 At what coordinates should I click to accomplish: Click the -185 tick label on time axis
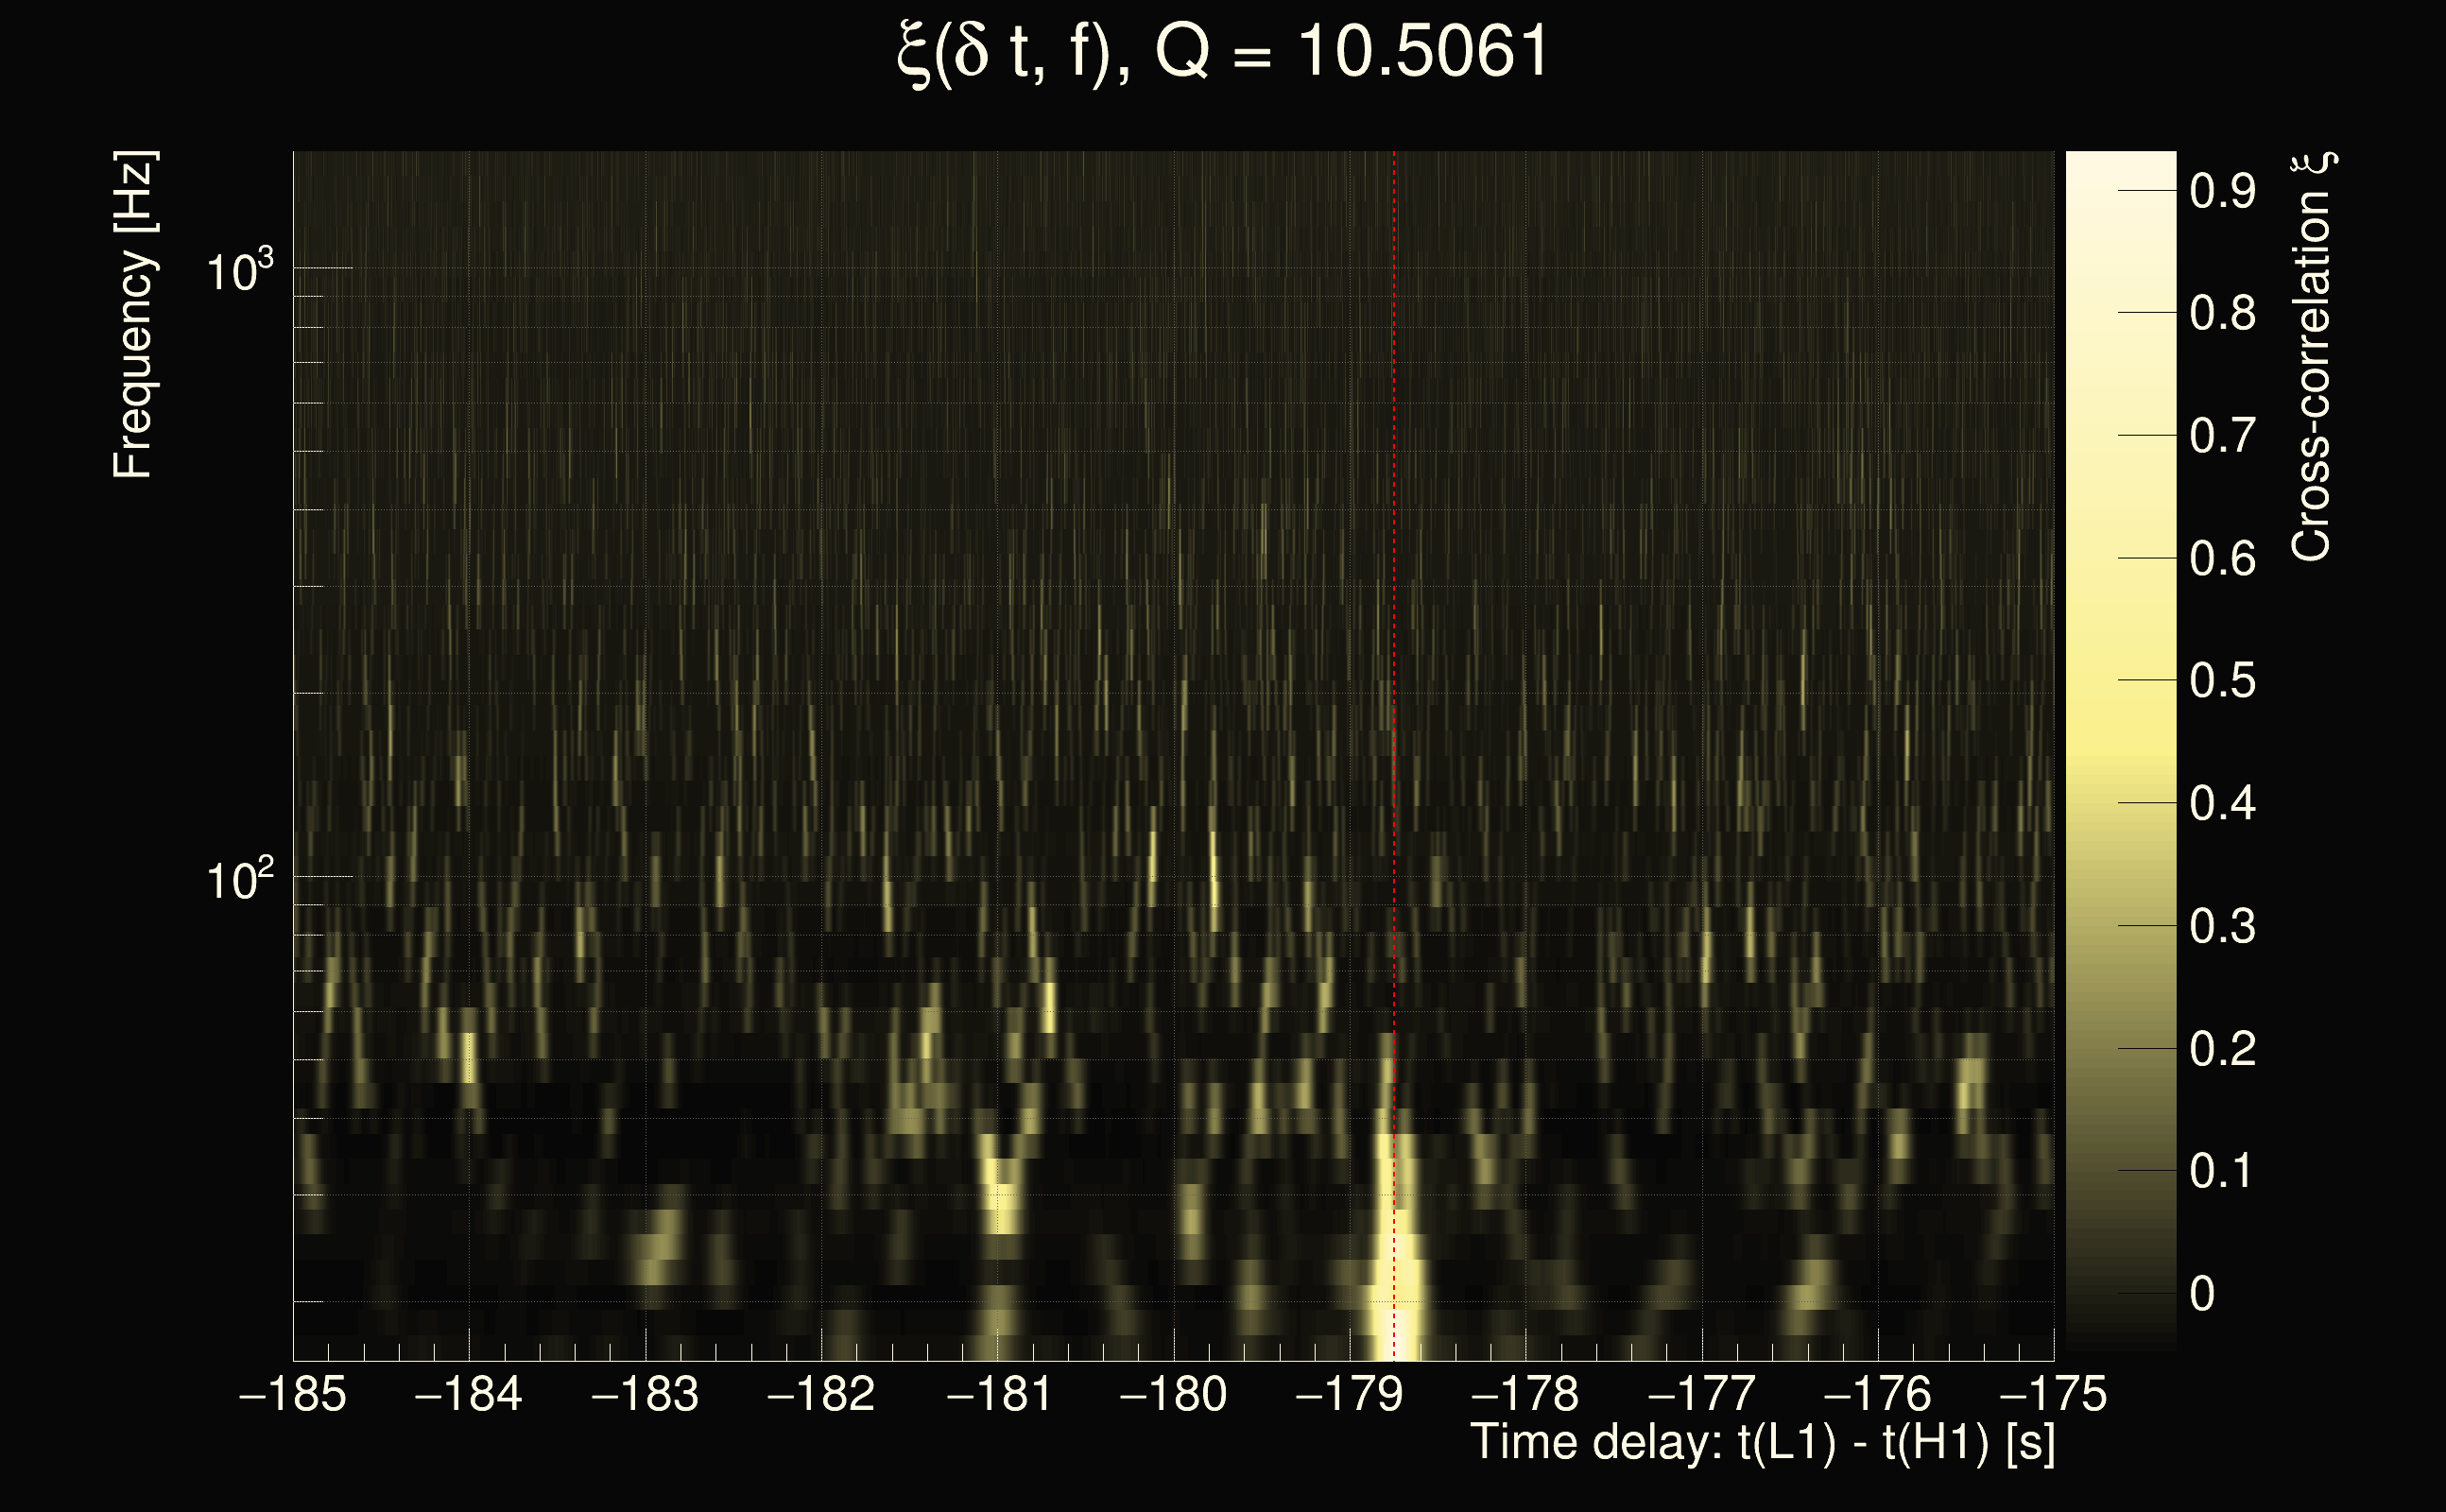[x=292, y=1394]
